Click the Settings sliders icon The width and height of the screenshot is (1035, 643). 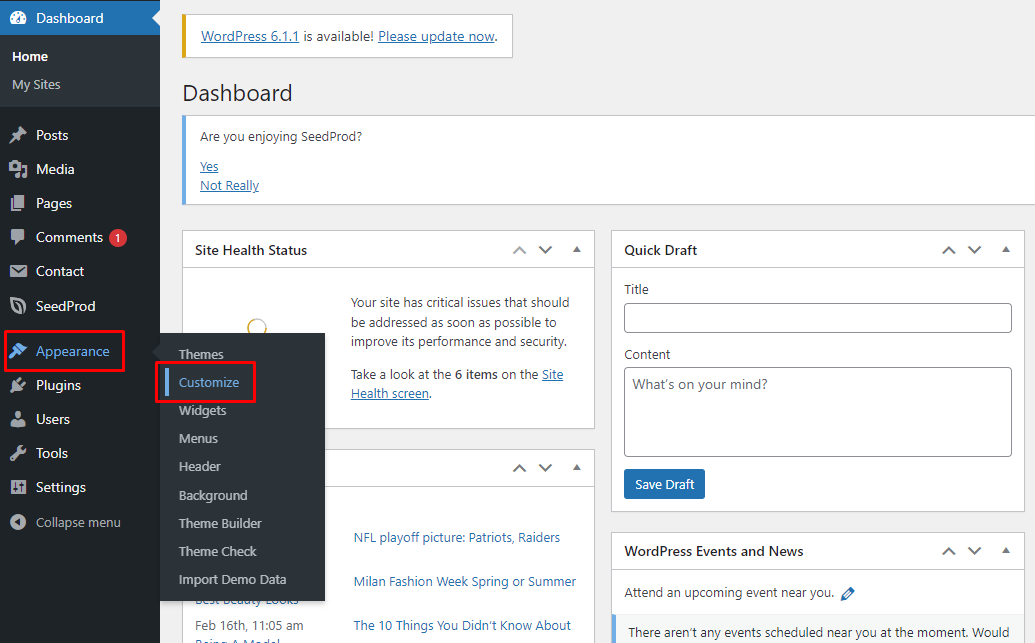pos(18,487)
